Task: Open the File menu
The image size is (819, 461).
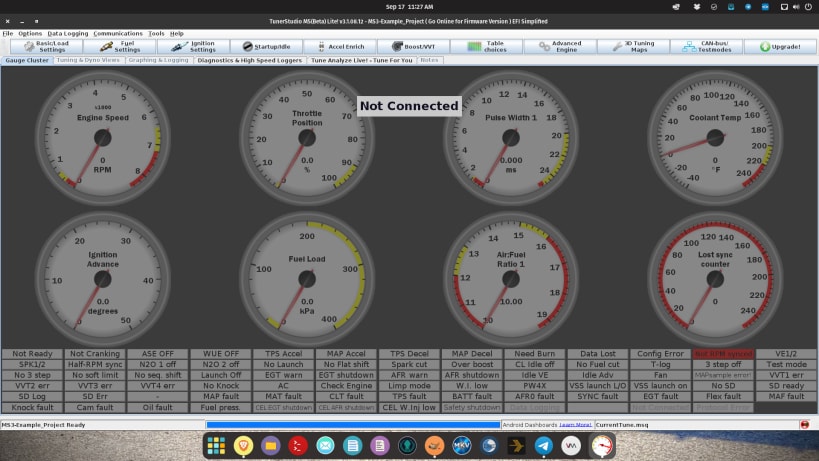Action: 8,33
